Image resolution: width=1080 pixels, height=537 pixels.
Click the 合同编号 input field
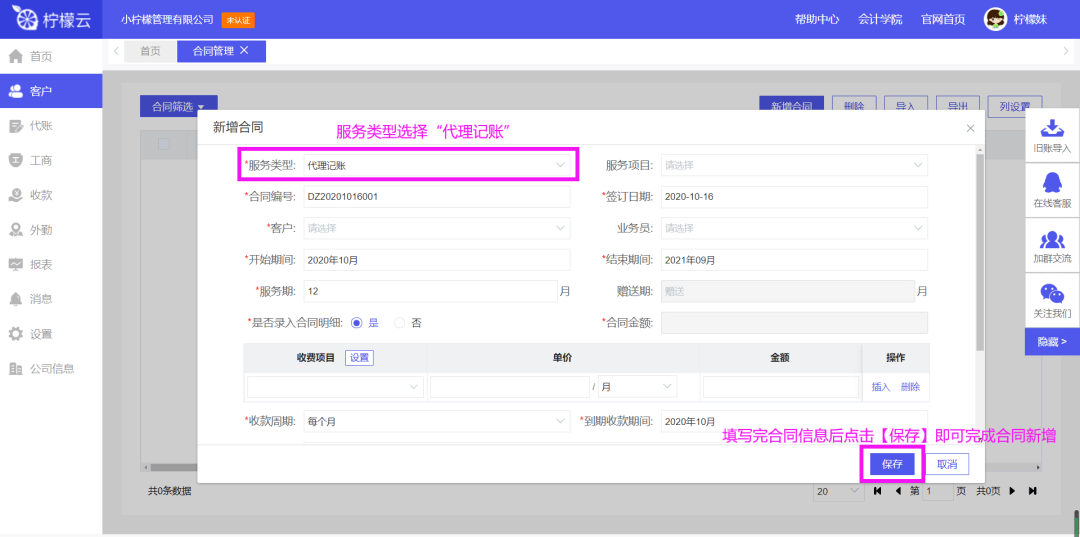pos(437,196)
